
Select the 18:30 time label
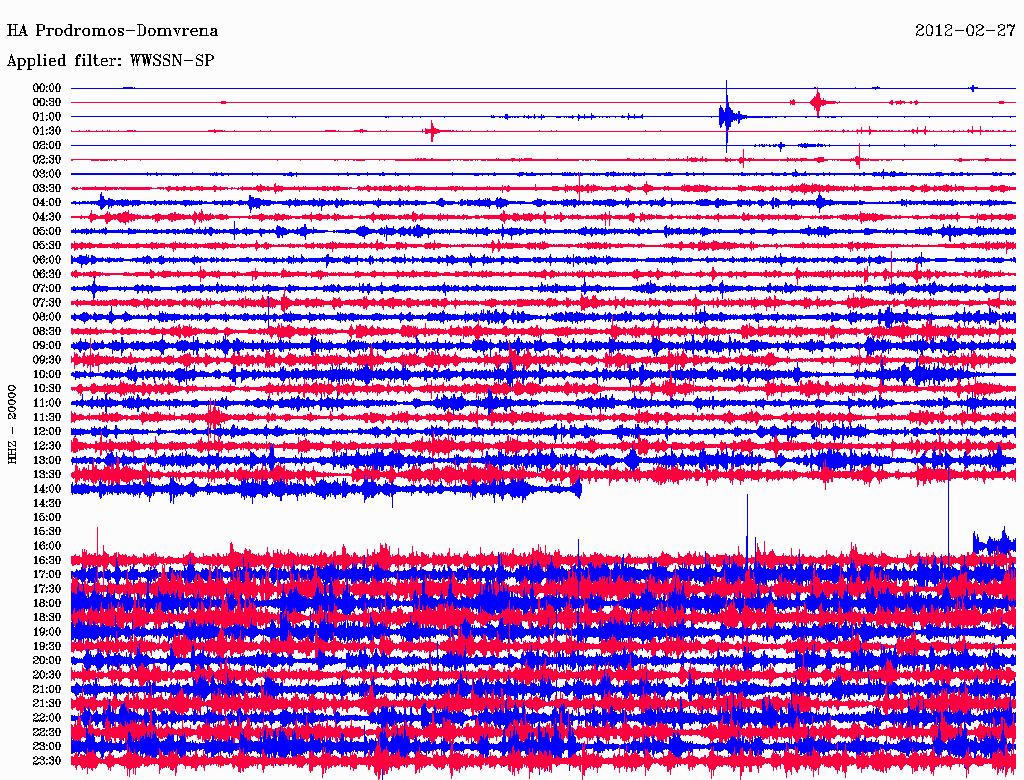[47, 617]
